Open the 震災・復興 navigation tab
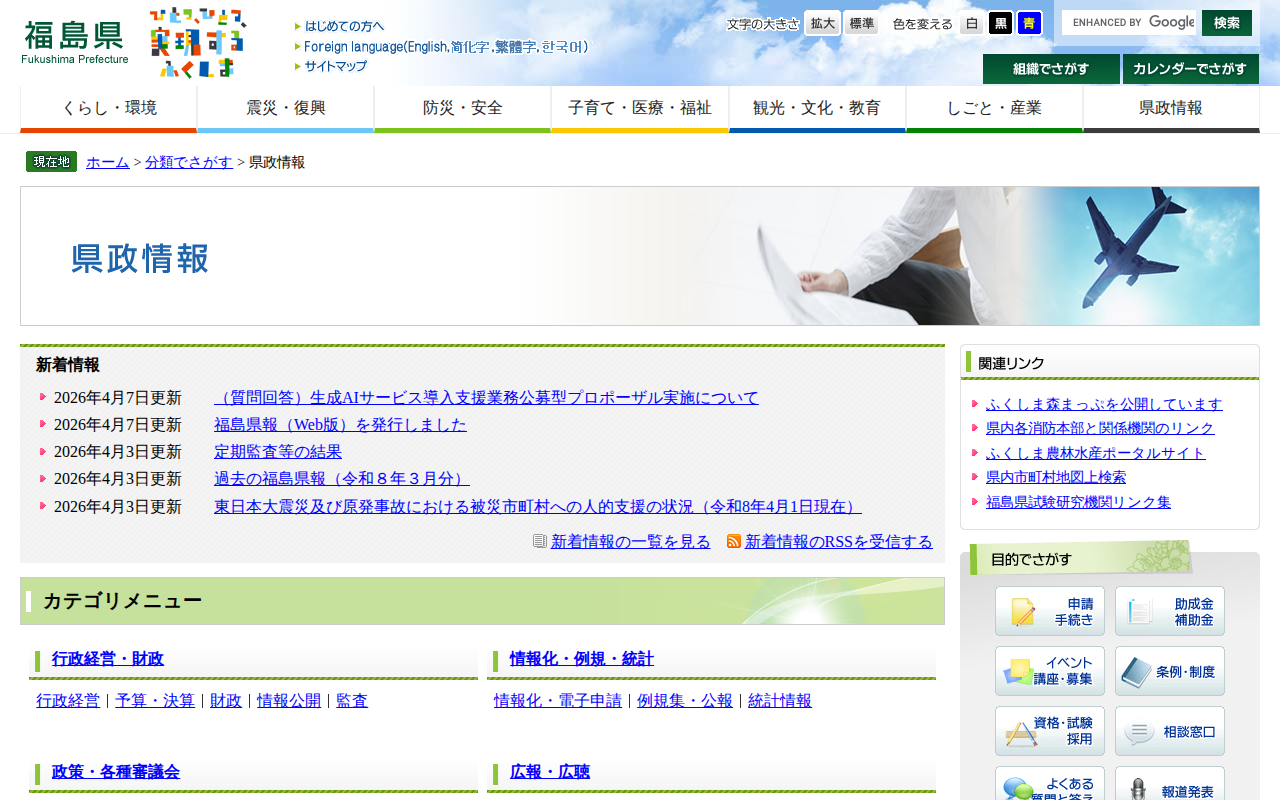 click(x=286, y=109)
